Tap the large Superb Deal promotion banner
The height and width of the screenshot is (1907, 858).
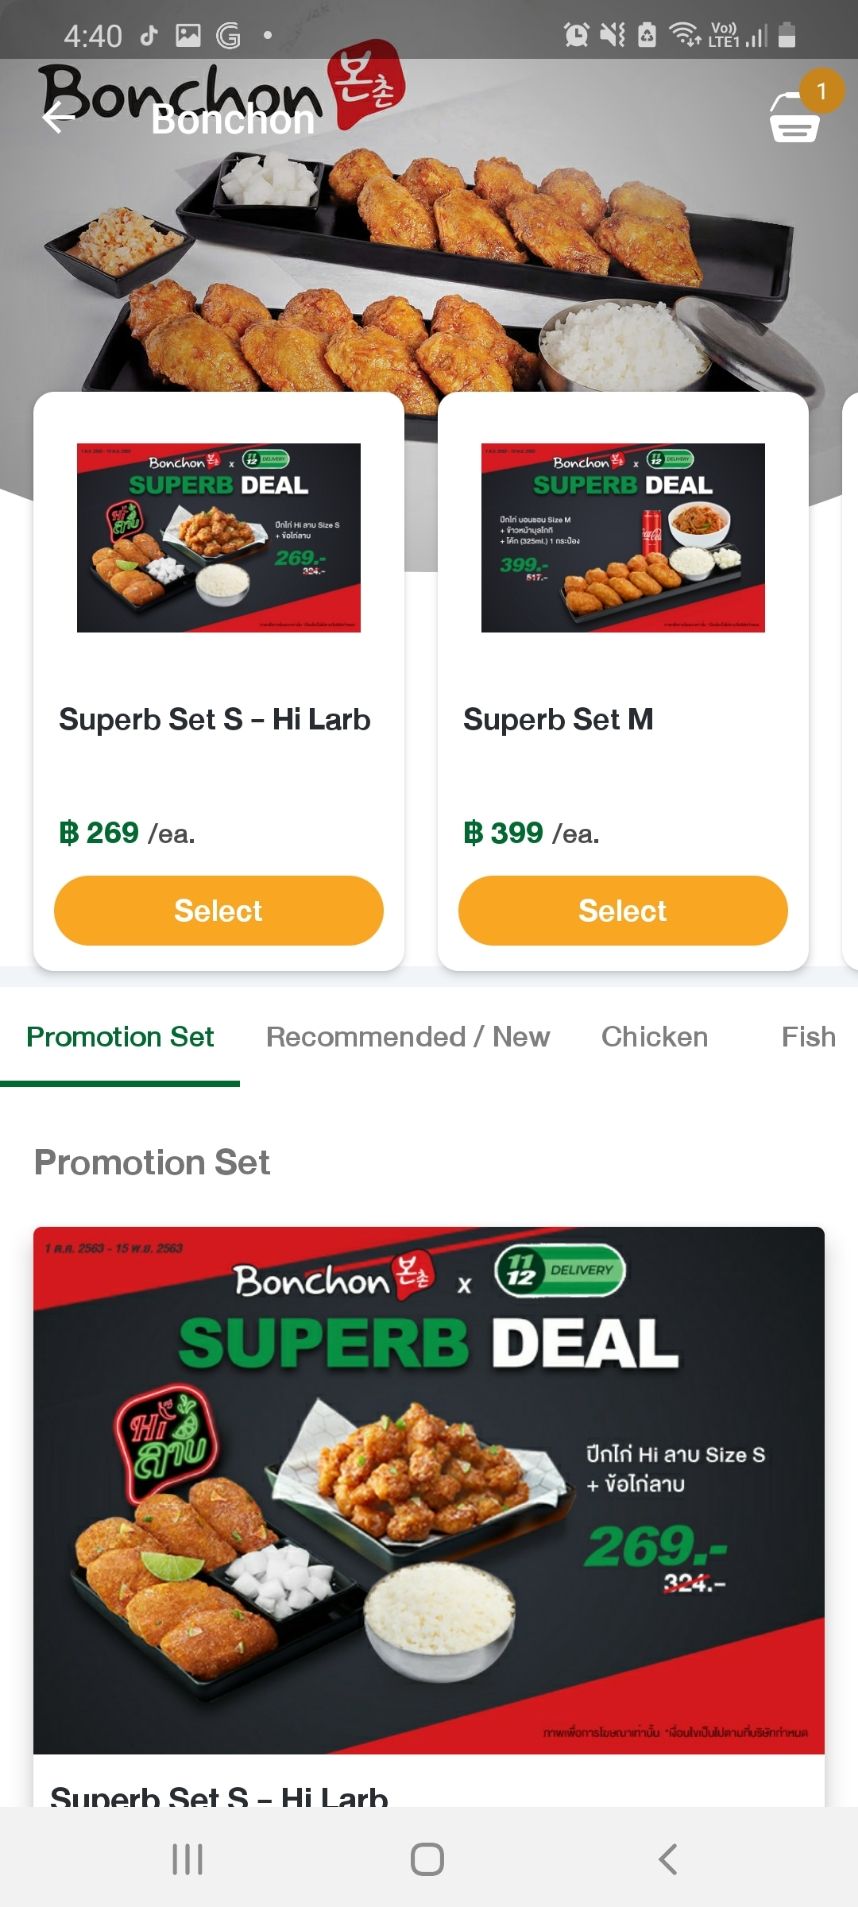[x=429, y=1490]
